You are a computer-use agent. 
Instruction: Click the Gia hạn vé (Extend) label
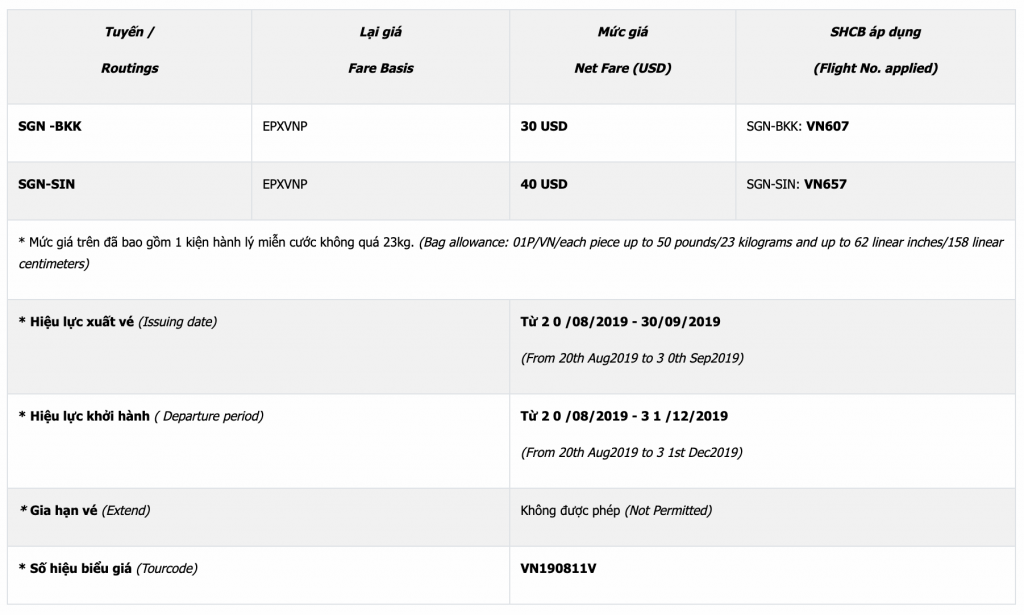pyautogui.click(x=85, y=511)
